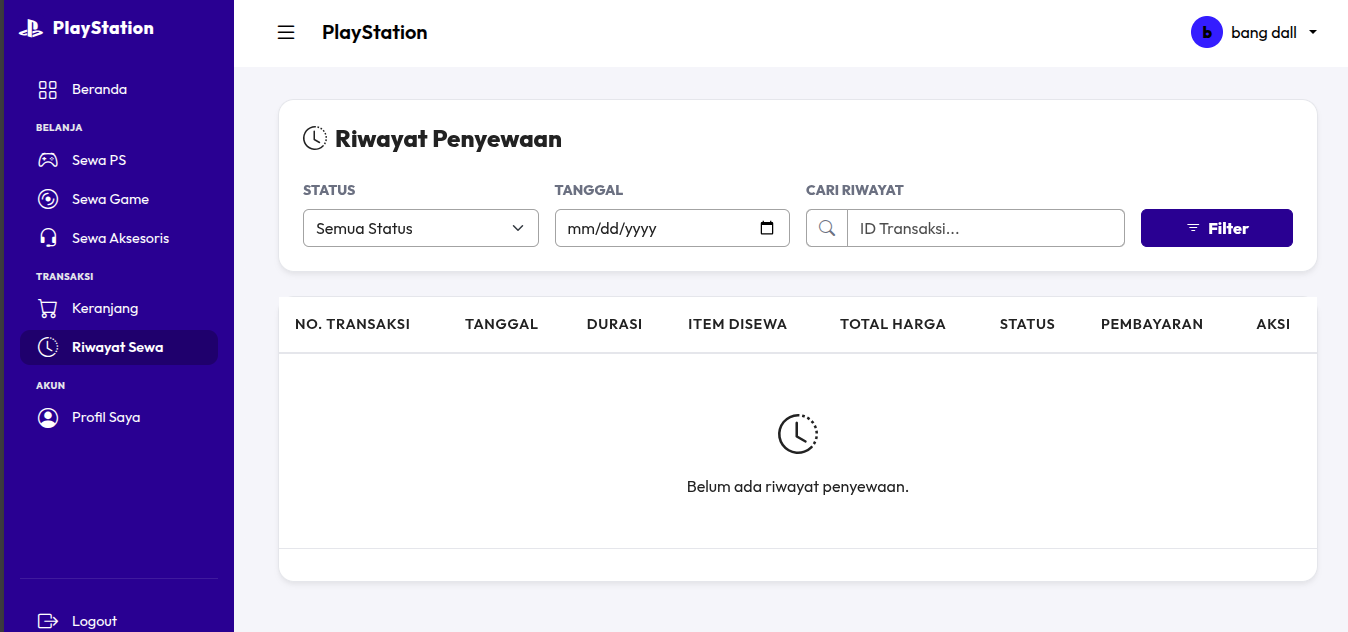
Task: Go to Sewa Aksesoris page
Action: click(119, 238)
